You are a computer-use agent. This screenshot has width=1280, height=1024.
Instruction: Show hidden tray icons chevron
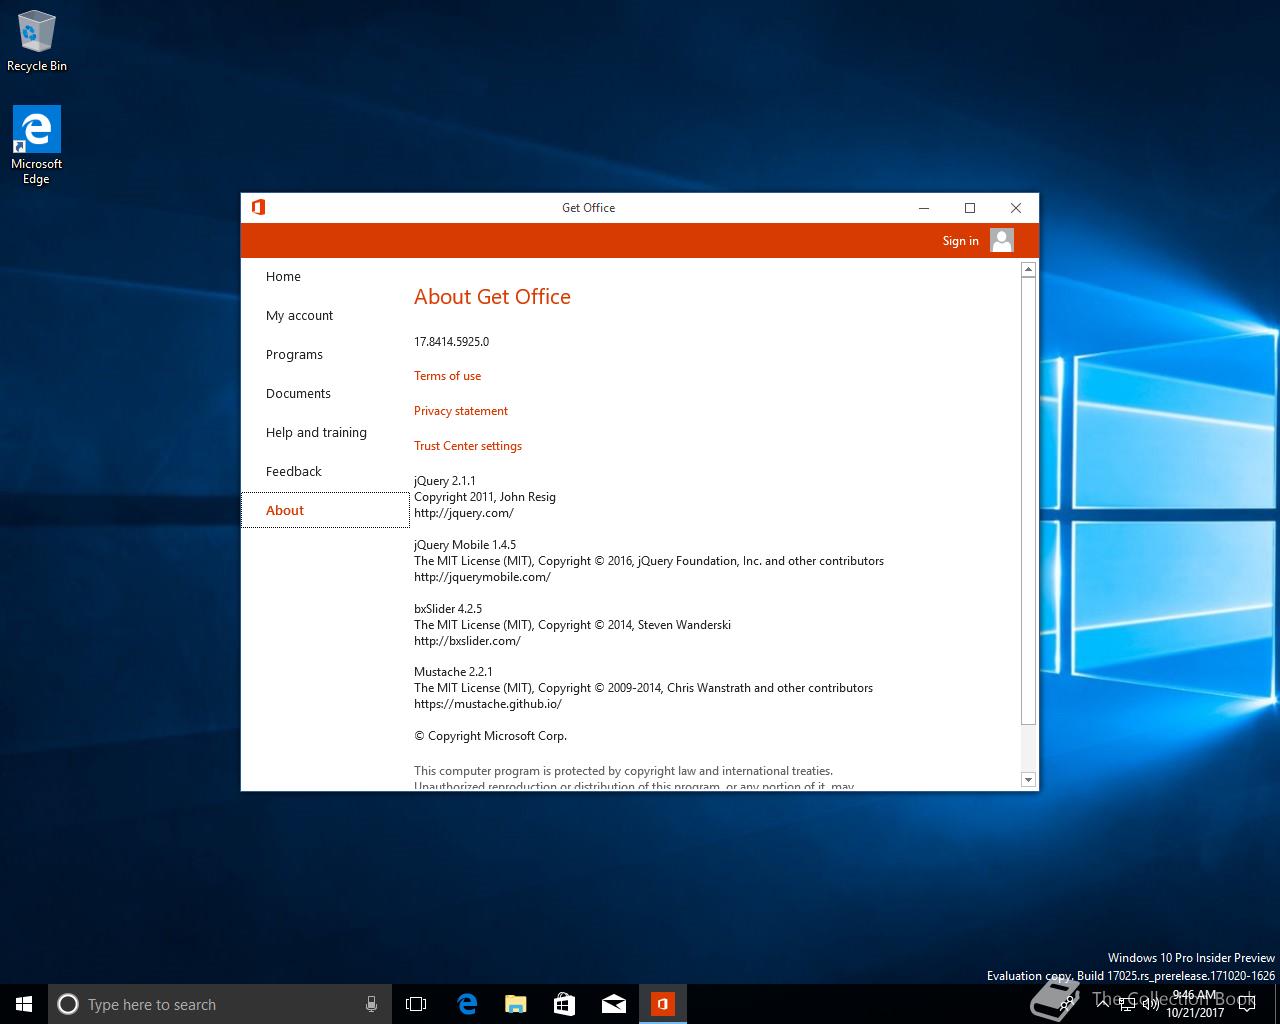(x=1103, y=1004)
